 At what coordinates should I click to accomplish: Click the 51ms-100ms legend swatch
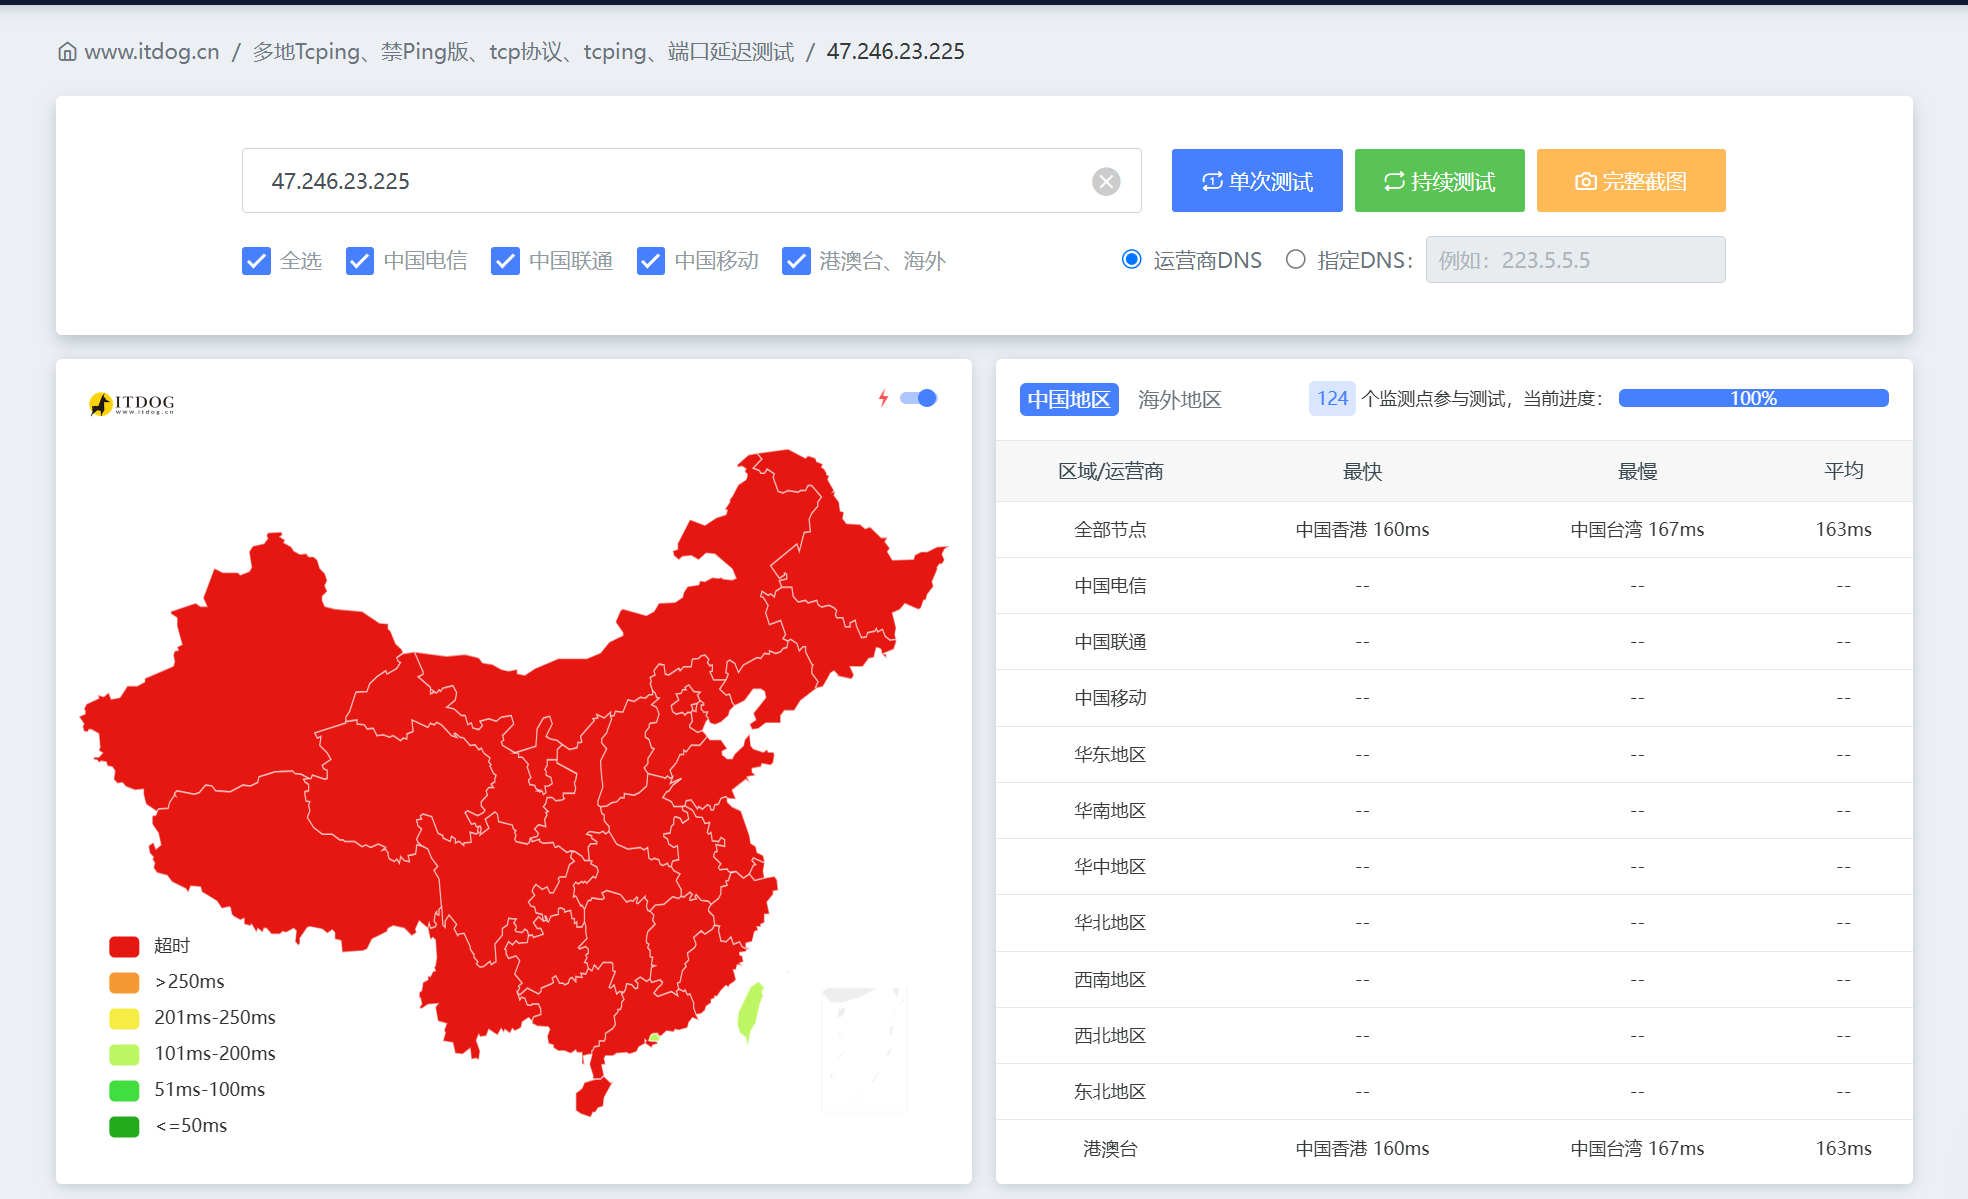coord(124,1090)
